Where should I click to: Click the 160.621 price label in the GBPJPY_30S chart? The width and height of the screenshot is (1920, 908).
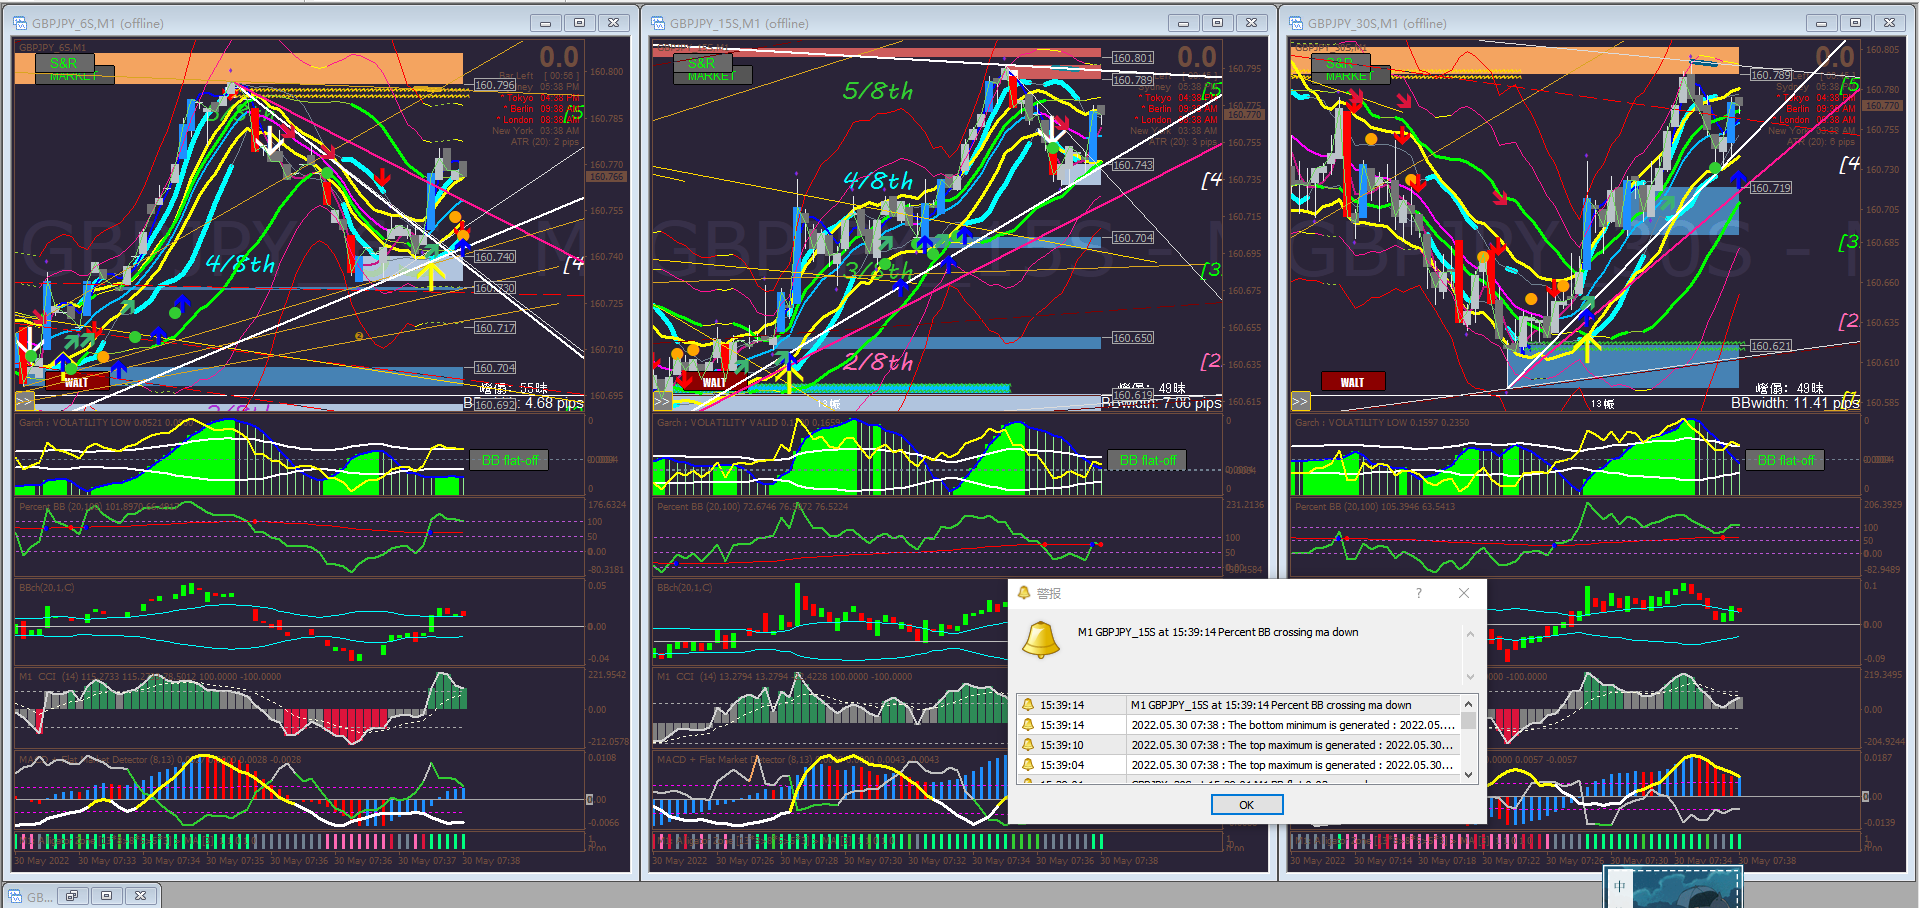pyautogui.click(x=1771, y=346)
